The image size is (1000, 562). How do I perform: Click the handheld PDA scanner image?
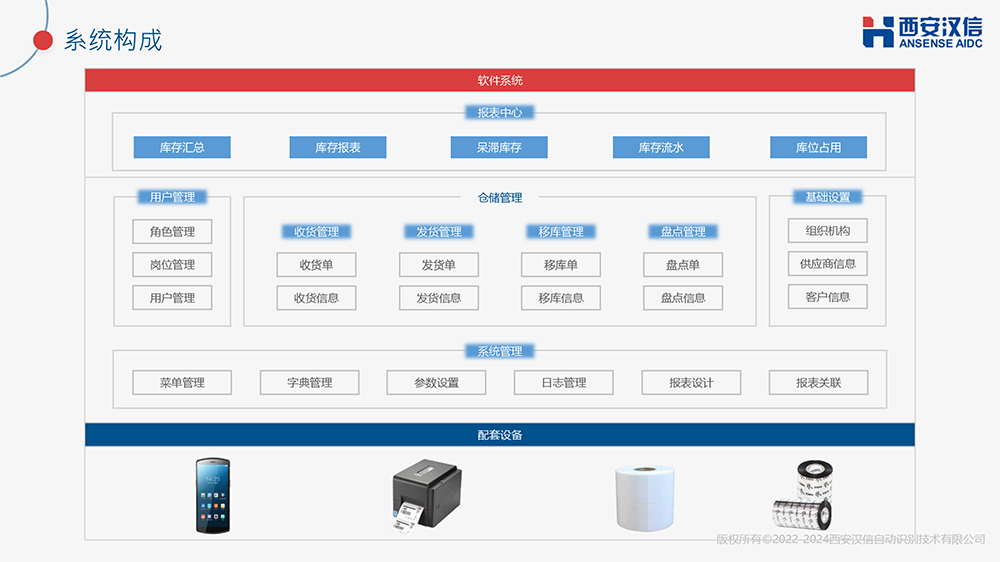pyautogui.click(x=211, y=495)
